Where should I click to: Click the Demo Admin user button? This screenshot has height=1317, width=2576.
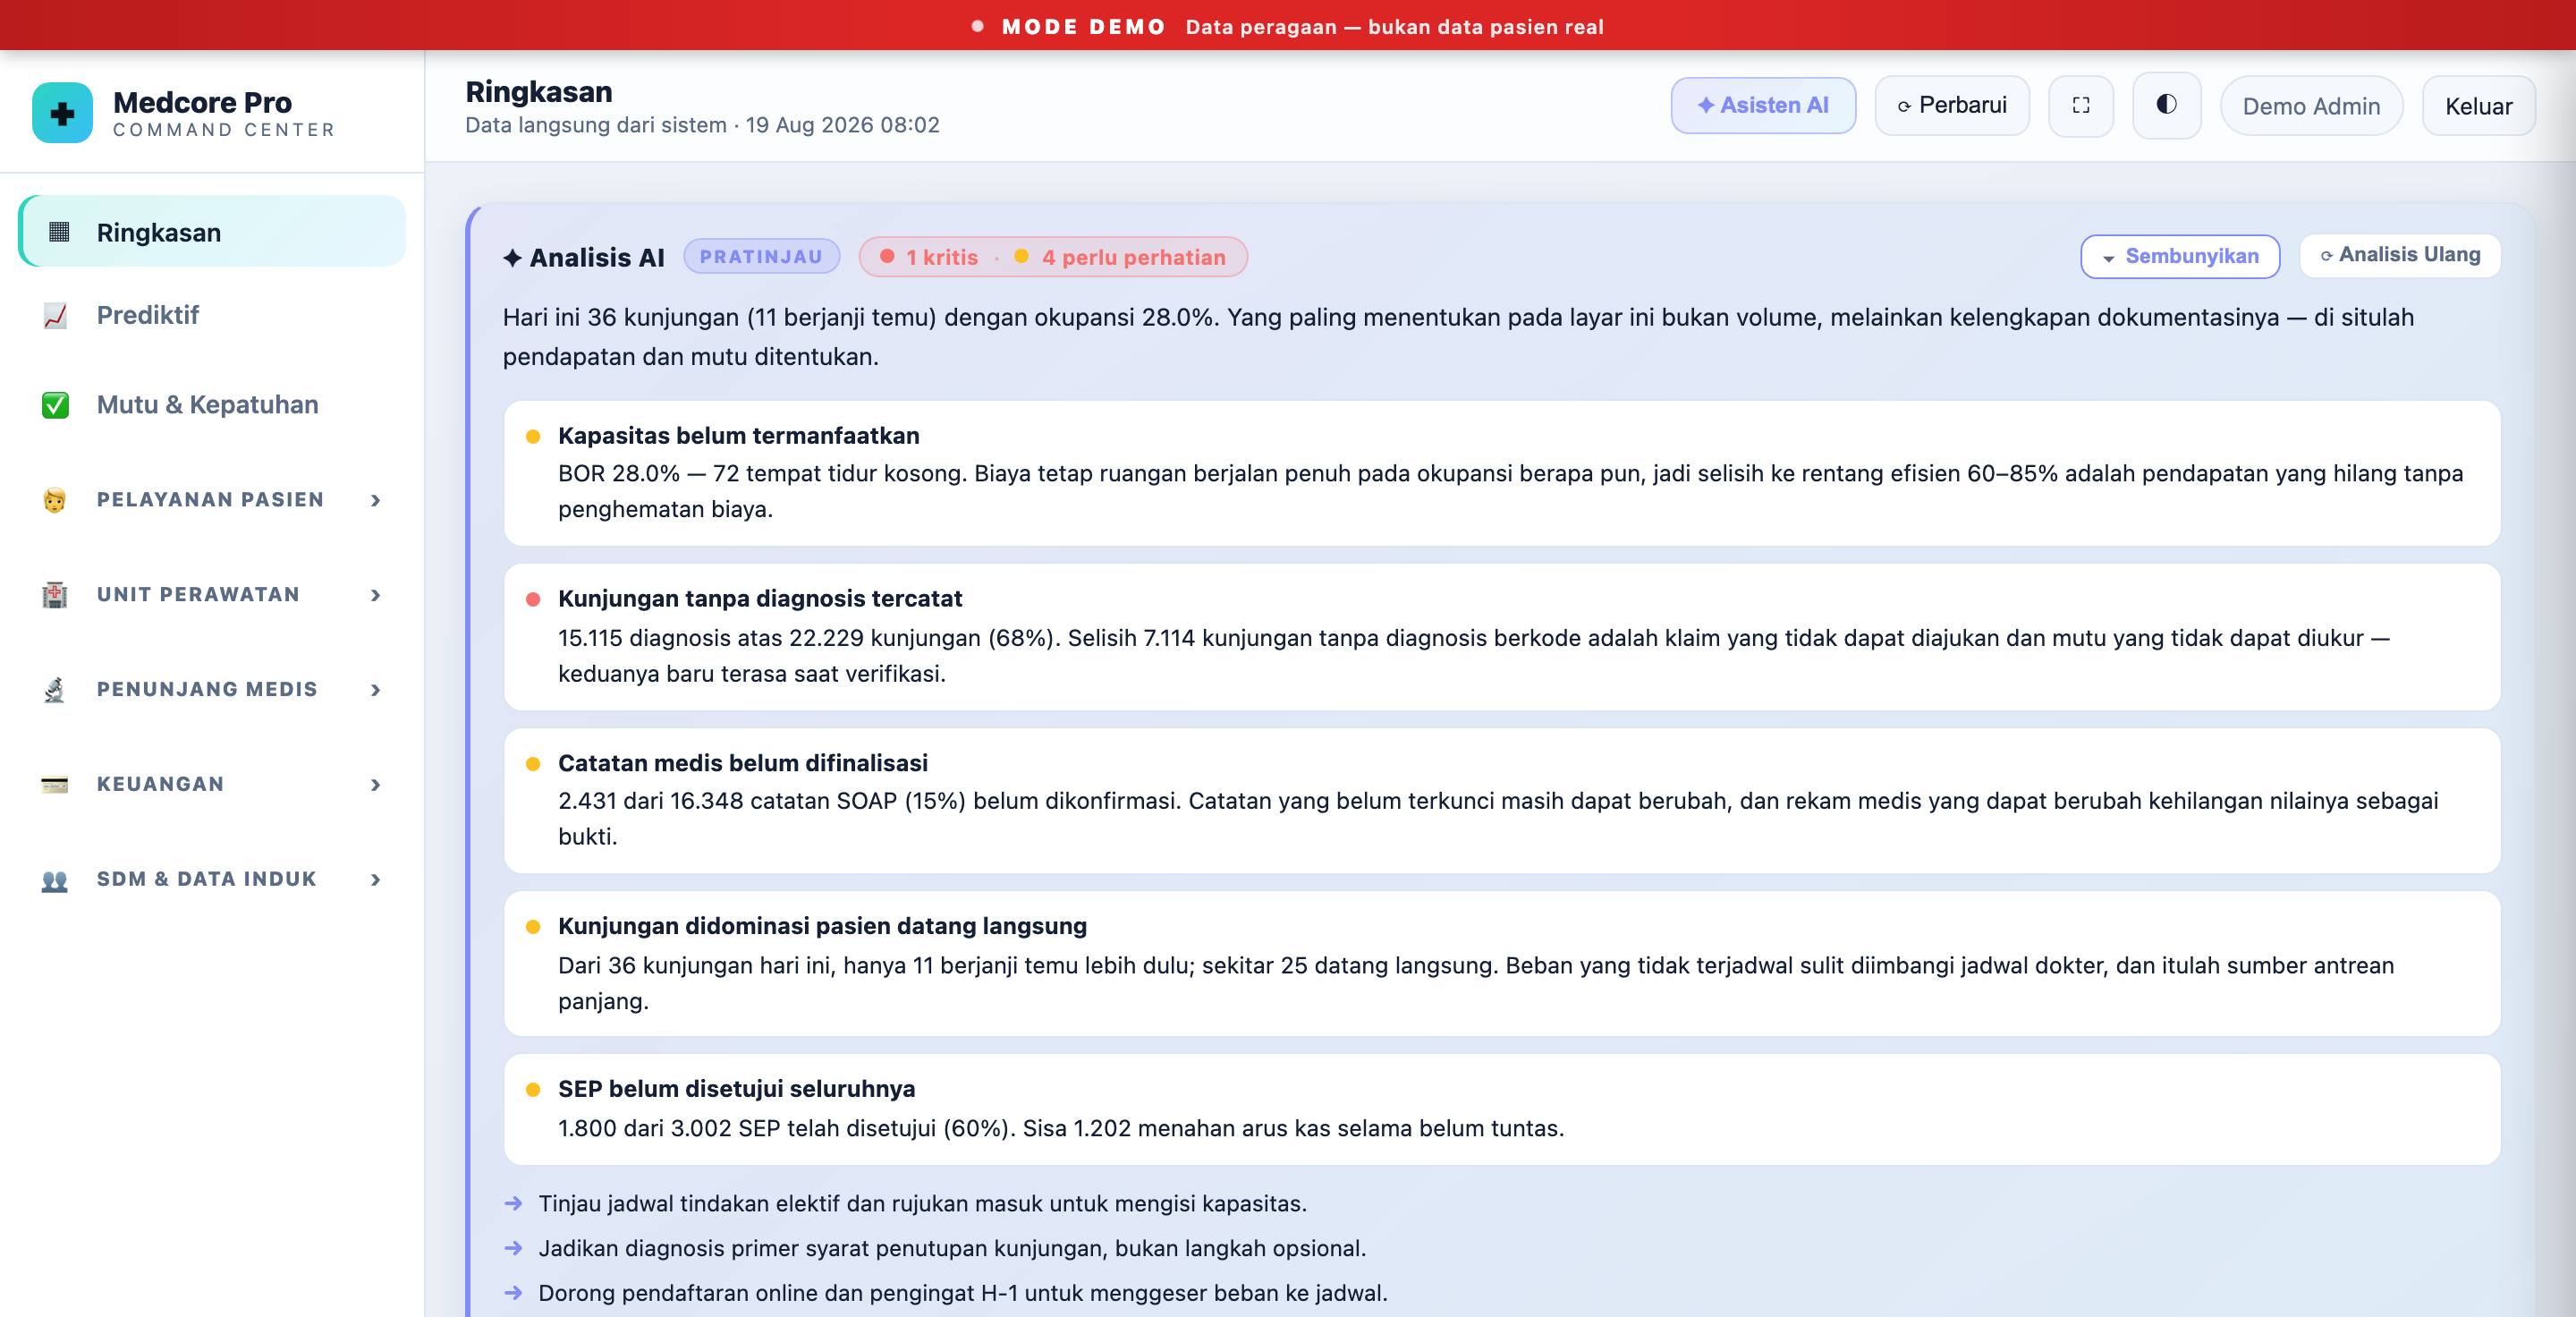coord(2311,106)
